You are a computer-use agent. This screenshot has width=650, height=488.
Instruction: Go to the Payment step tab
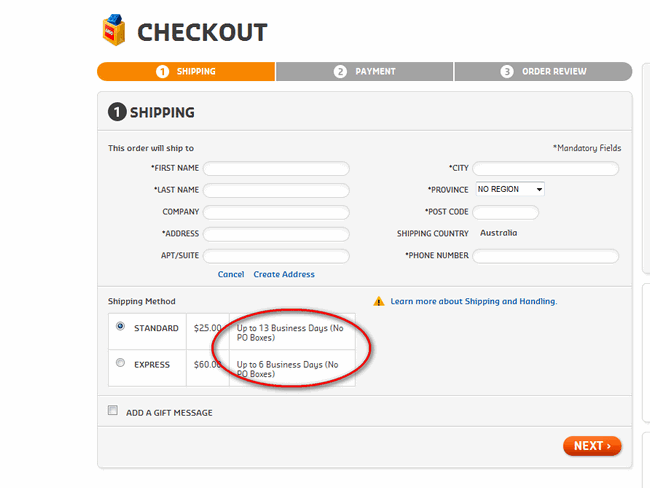pyautogui.click(x=365, y=72)
